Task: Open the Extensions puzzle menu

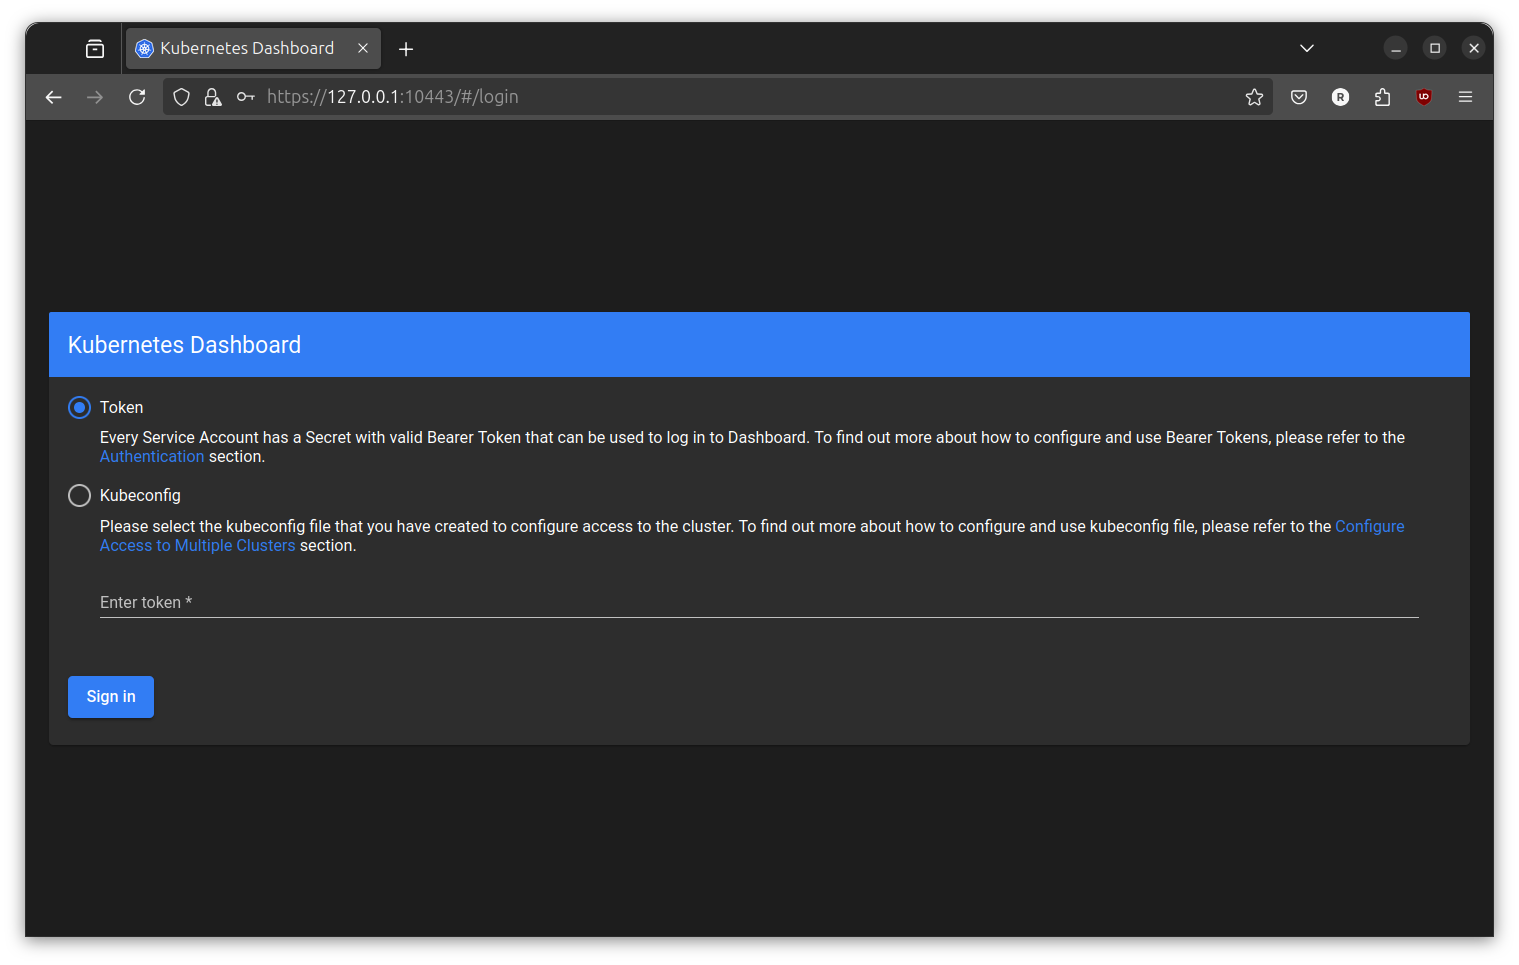Action: [x=1382, y=97]
